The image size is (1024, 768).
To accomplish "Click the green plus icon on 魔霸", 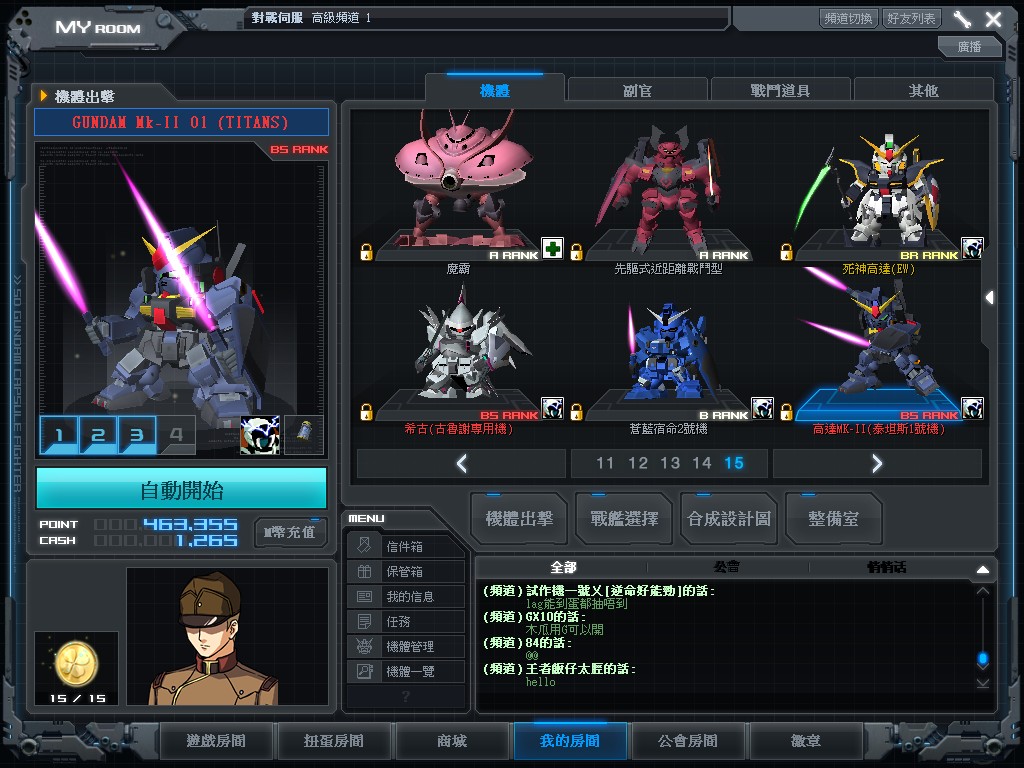I will click(552, 249).
